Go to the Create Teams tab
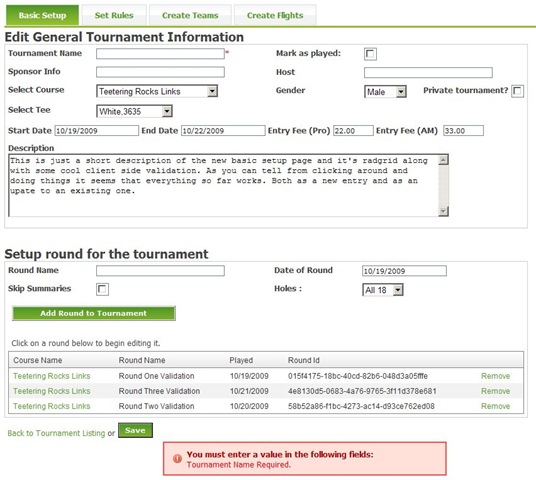The height and width of the screenshot is (480, 536). point(190,15)
